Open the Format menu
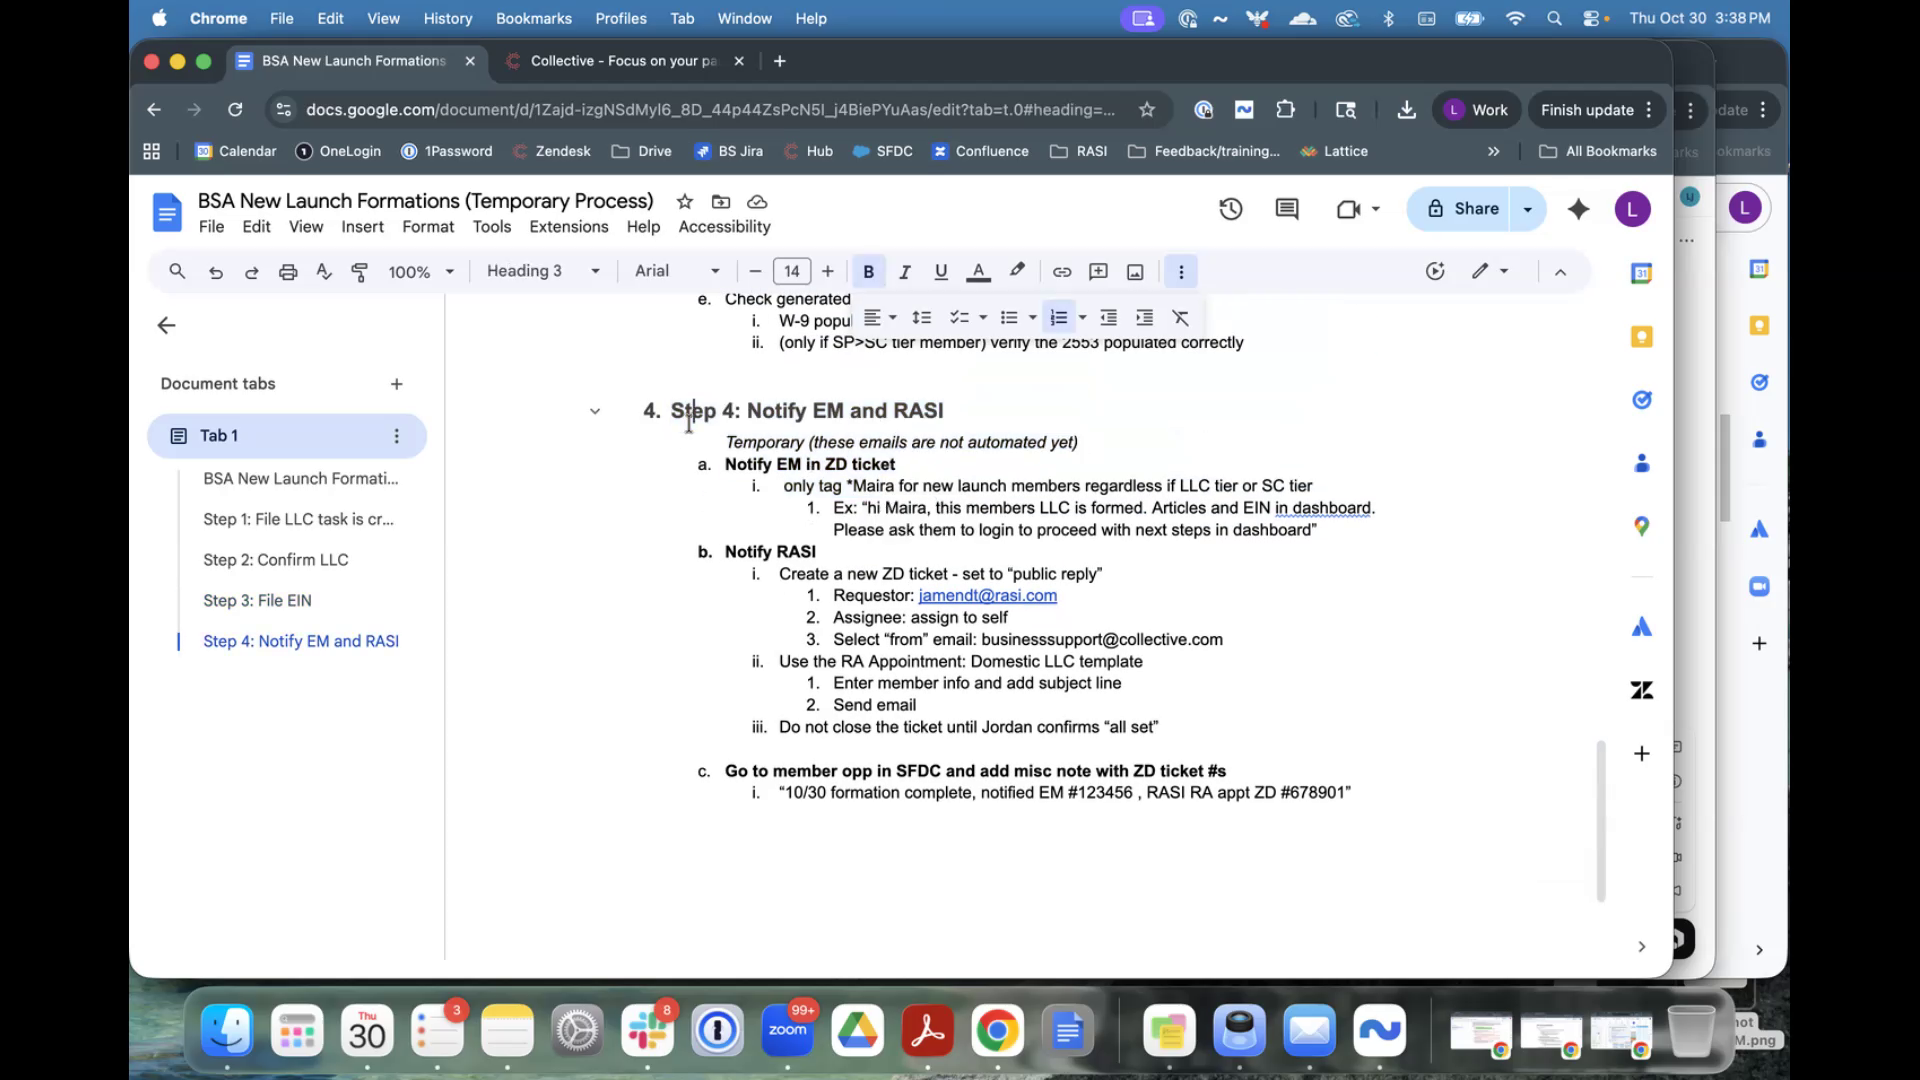Screen dimensions: 1920x1080 click(x=428, y=227)
